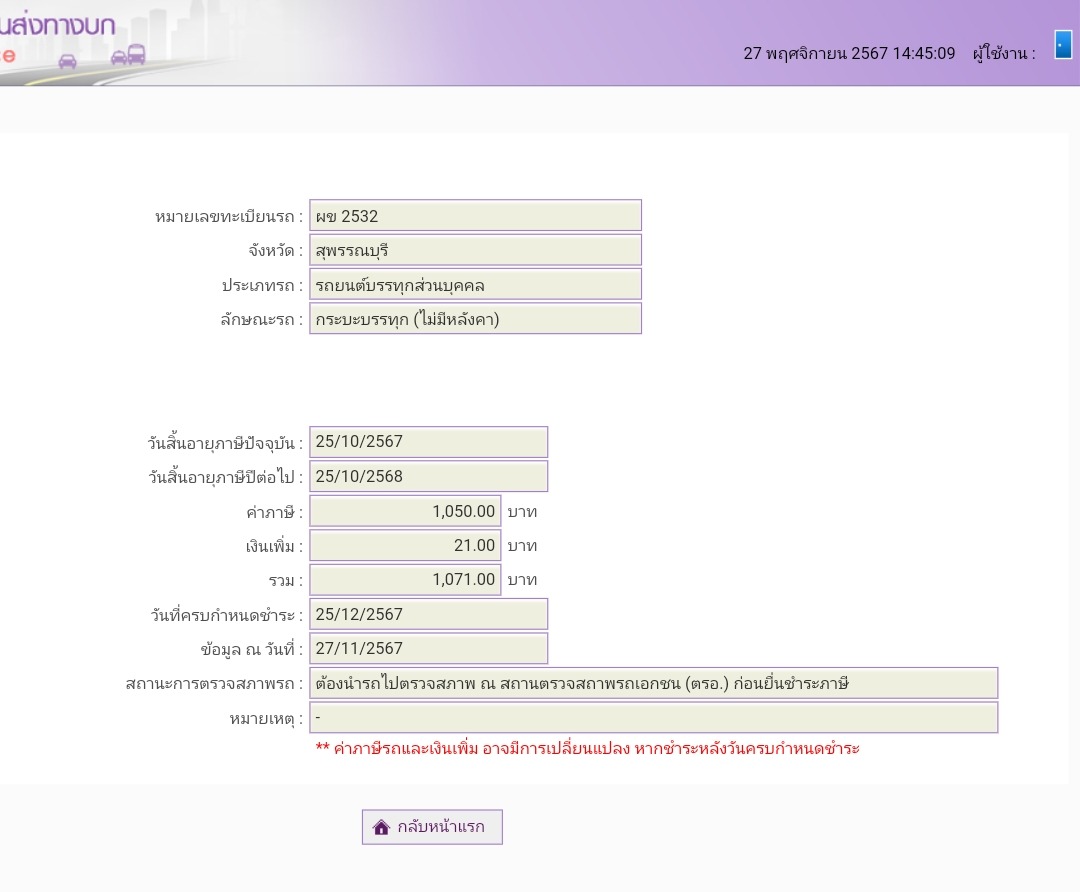1080x892 pixels.
Task: Select the license plate field ผข 2532
Action: (475, 216)
